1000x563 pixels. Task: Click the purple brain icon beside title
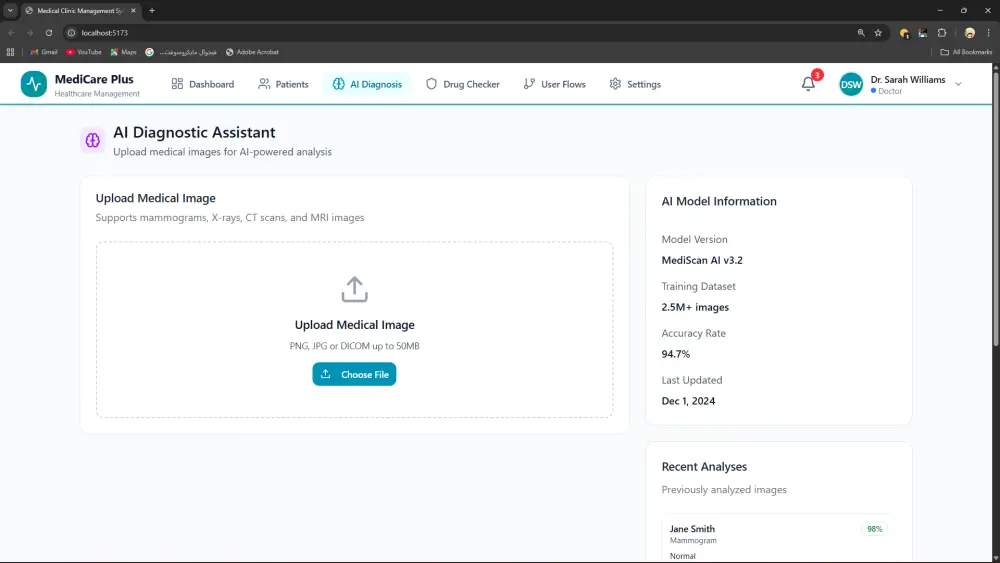pyautogui.click(x=92, y=140)
